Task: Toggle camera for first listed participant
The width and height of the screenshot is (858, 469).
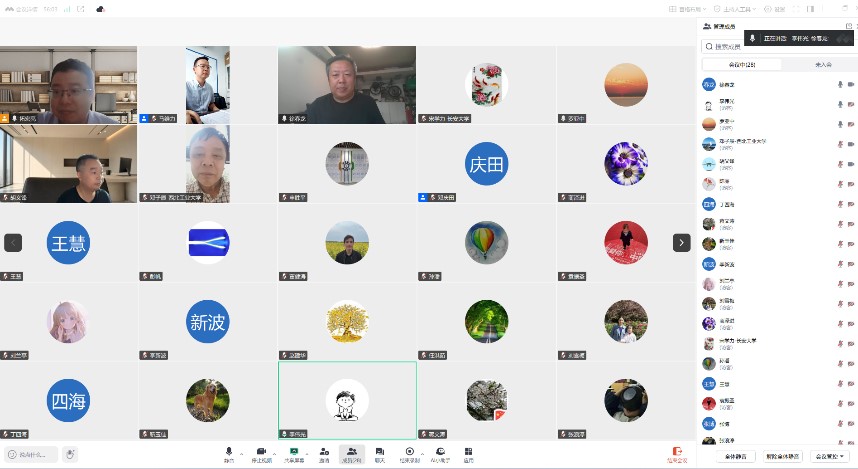Action: click(x=851, y=84)
